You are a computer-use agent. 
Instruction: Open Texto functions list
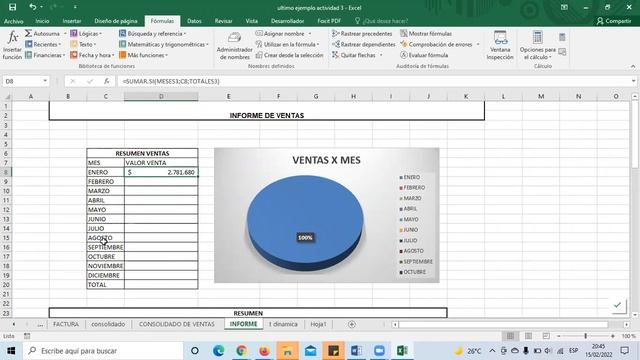[83, 44]
